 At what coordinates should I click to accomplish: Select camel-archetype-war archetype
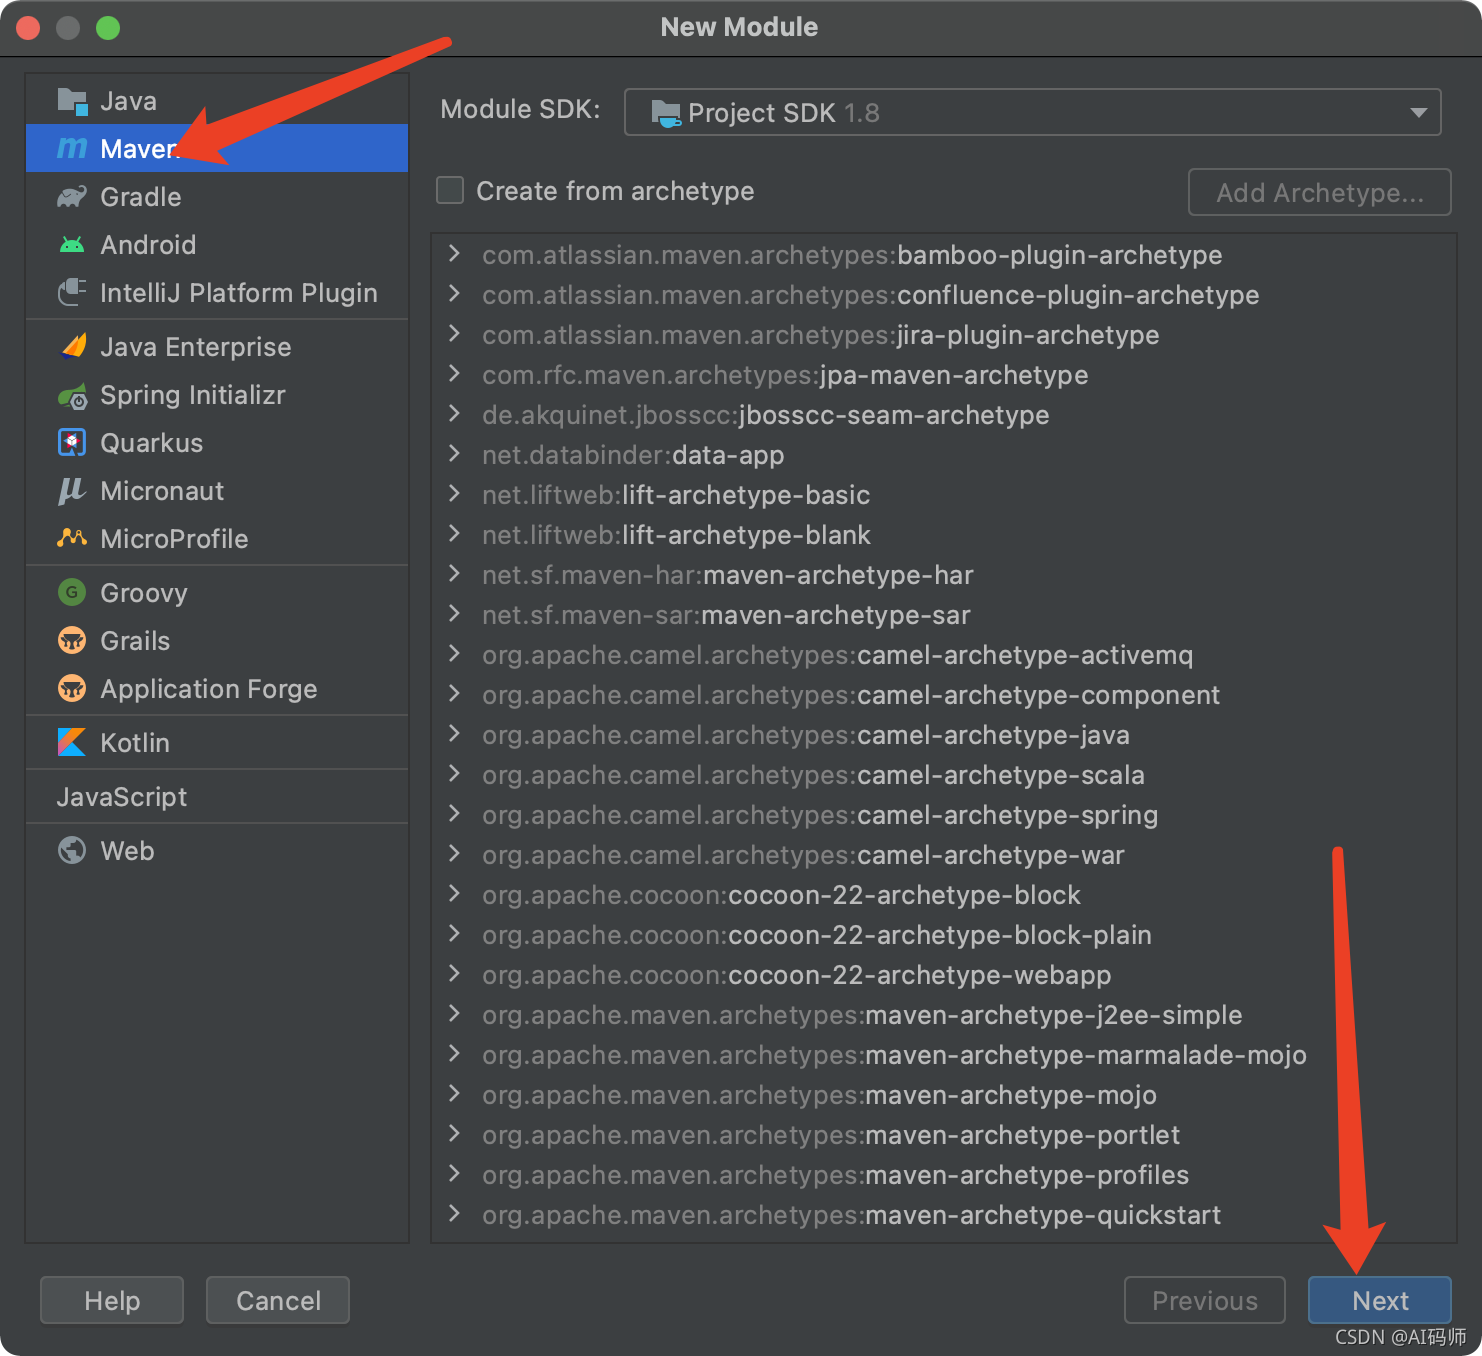[x=803, y=855]
